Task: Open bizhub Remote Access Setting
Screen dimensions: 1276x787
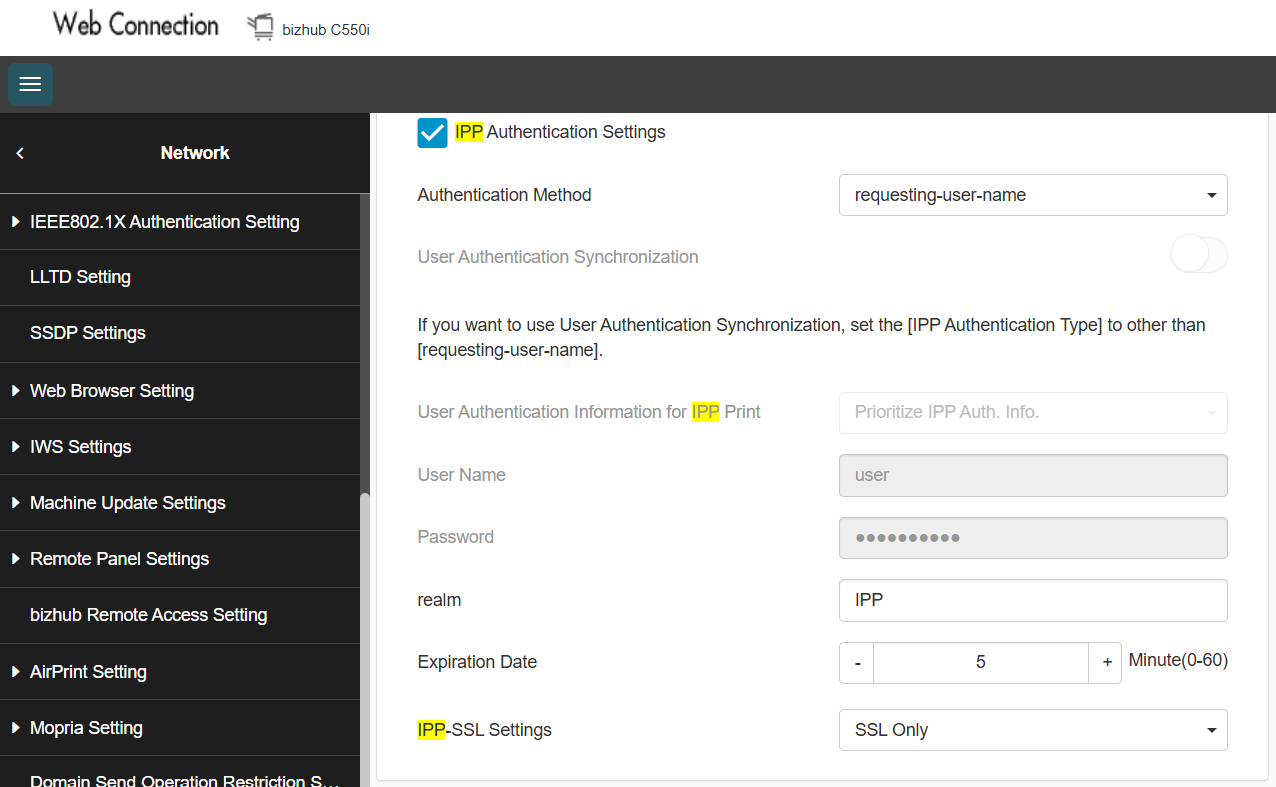Action: (148, 615)
